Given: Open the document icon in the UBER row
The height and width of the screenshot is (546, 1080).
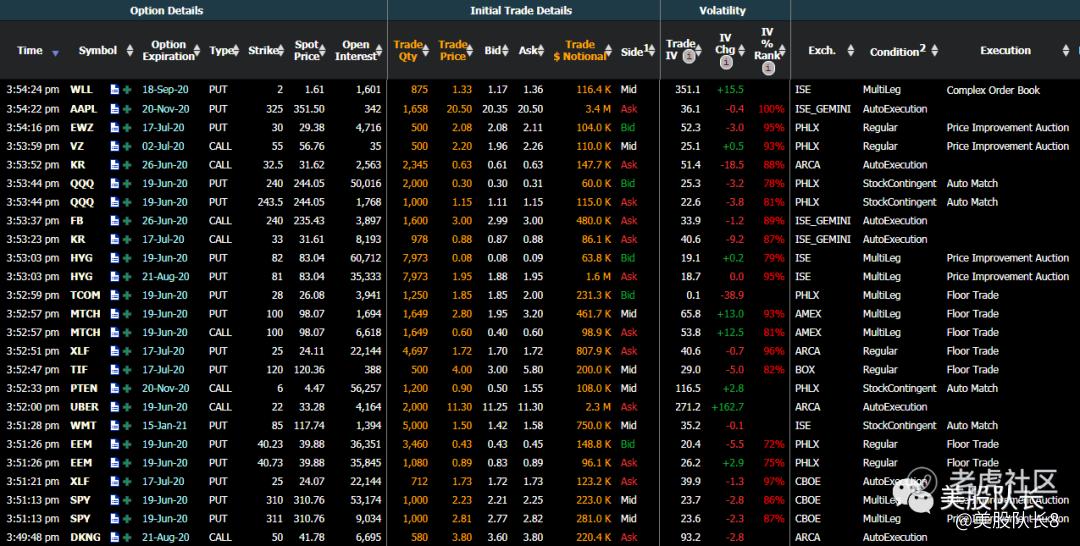Looking at the screenshot, I should pyautogui.click(x=114, y=406).
